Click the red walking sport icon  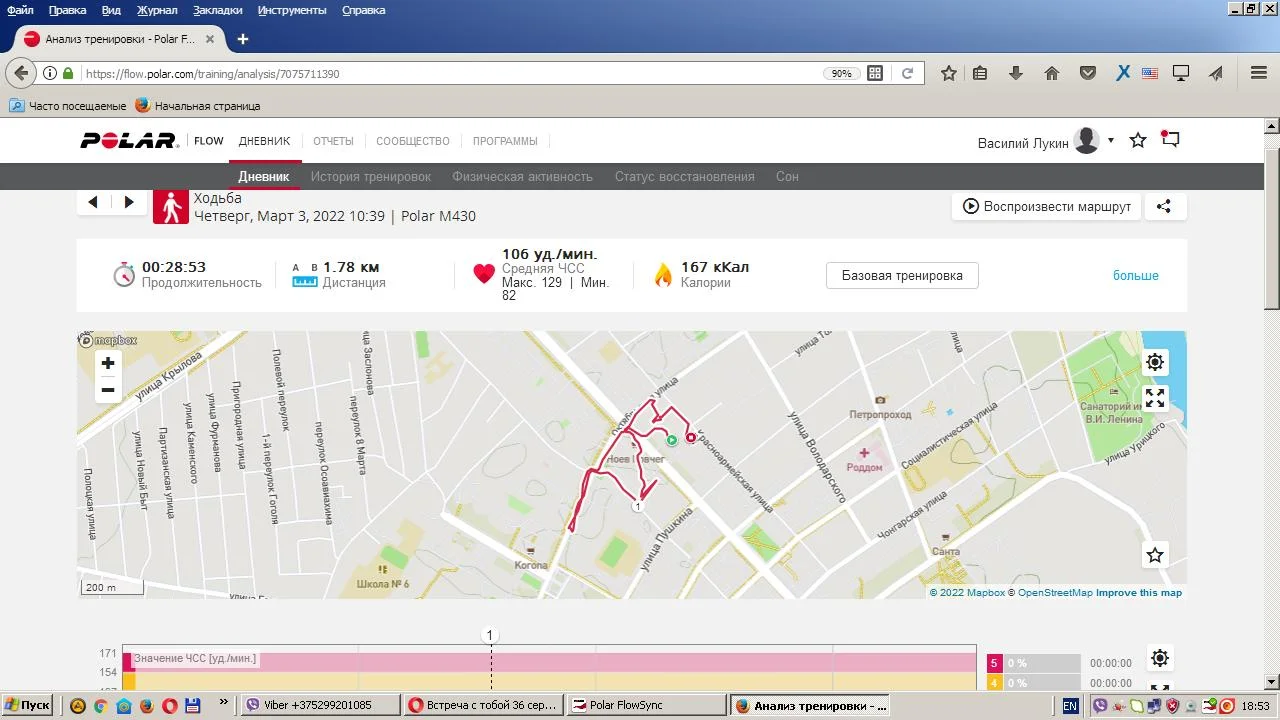click(171, 206)
